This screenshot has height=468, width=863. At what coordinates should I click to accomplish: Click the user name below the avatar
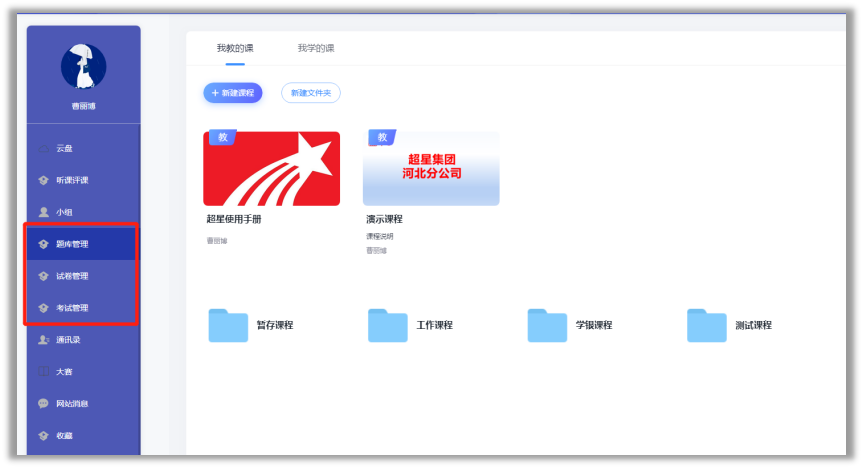tap(84, 106)
